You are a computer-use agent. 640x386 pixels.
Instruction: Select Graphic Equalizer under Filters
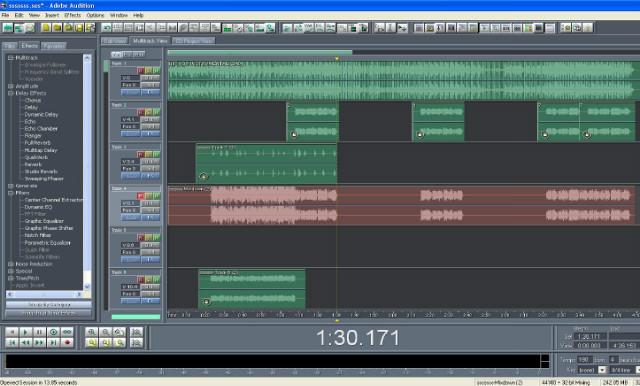coord(44,221)
